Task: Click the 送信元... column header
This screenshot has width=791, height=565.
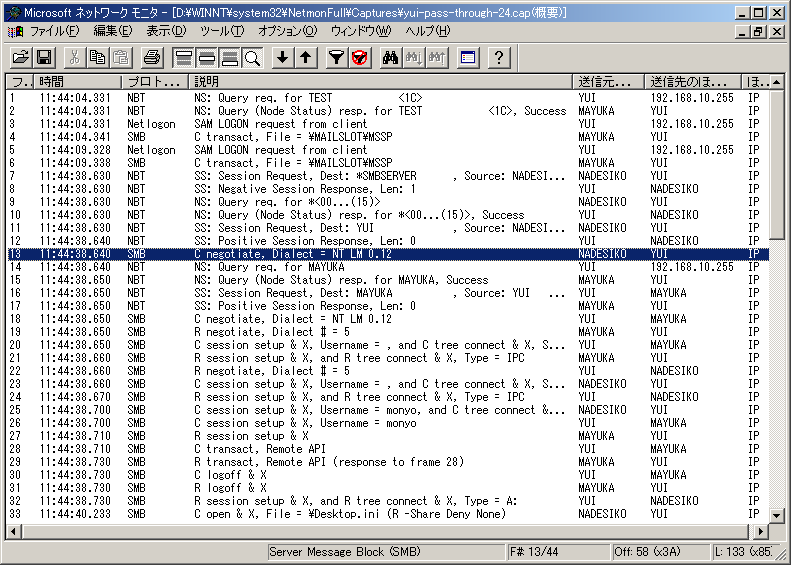Action: pyautogui.click(x=608, y=82)
